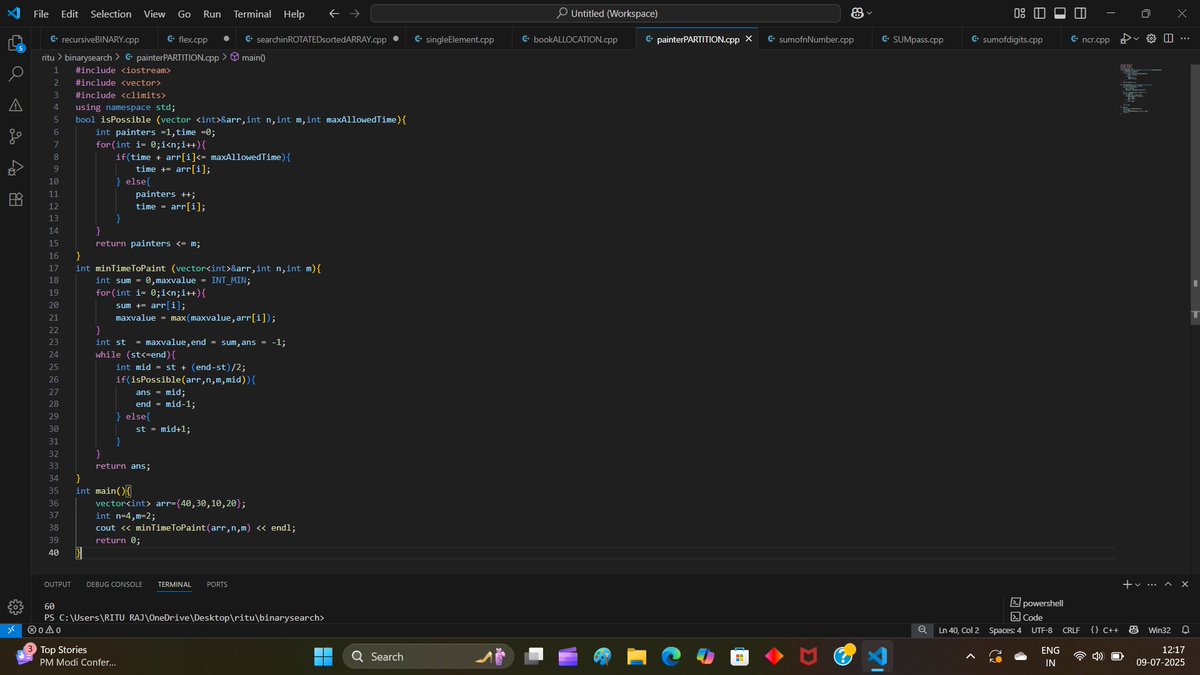1200x675 pixels.
Task: Open the Source Control view
Action: 16,136
